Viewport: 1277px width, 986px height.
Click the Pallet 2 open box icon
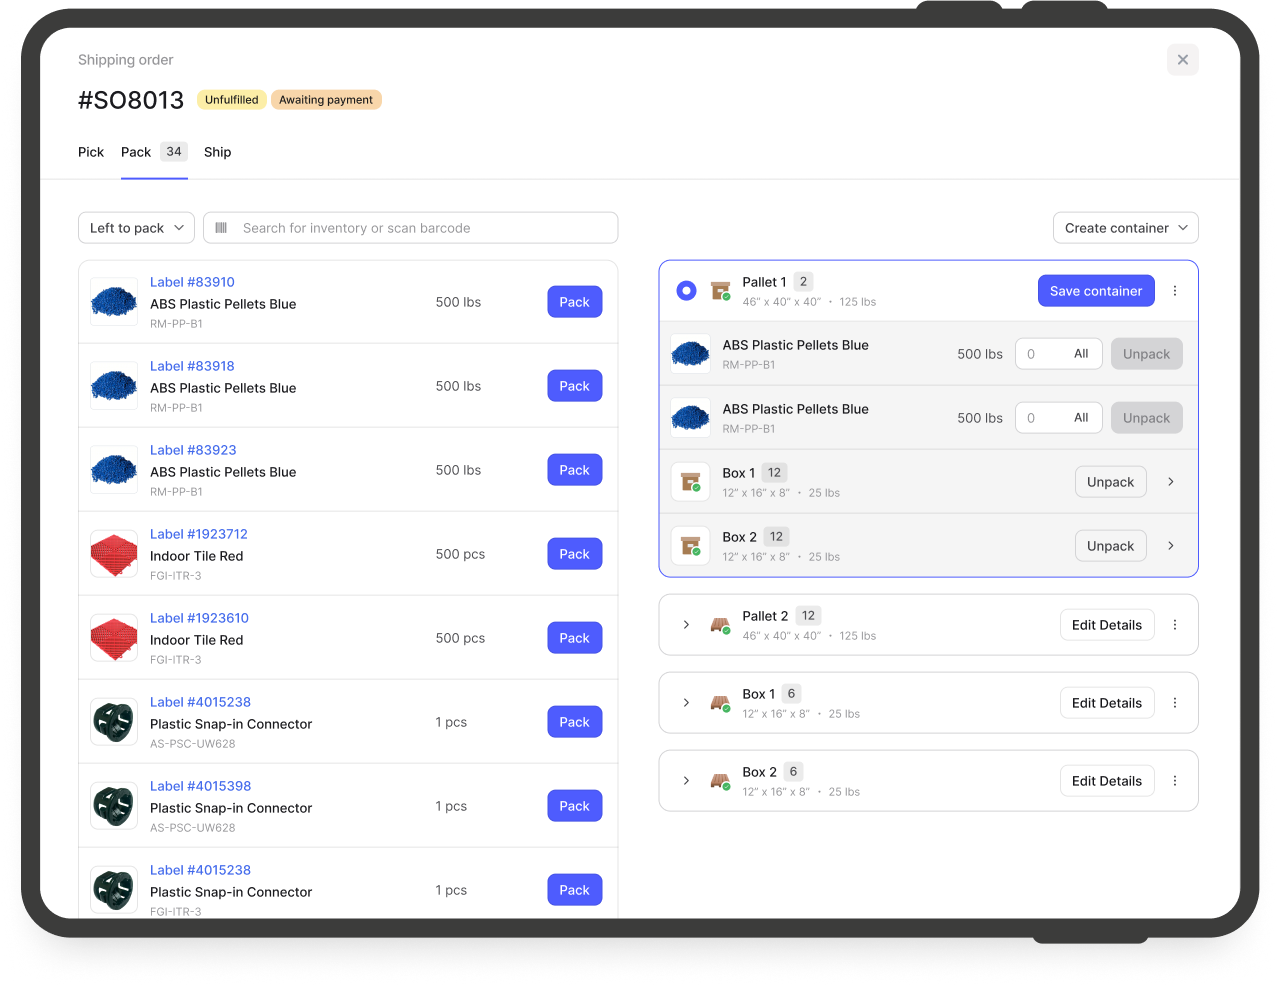[x=720, y=626]
